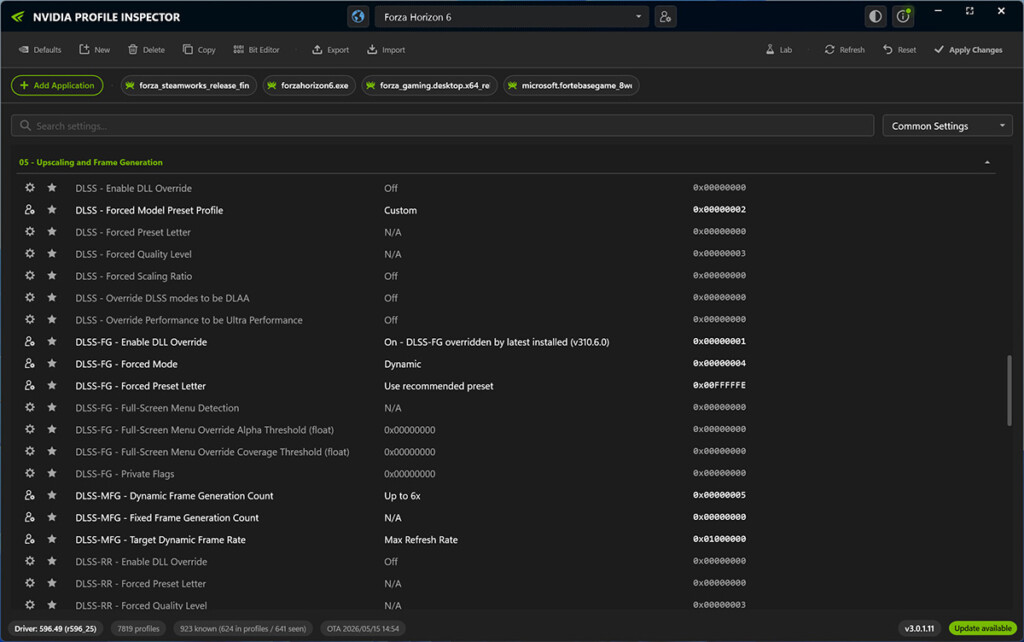The image size is (1024, 642).
Task: Click the Delete profile button
Action: coord(146,50)
